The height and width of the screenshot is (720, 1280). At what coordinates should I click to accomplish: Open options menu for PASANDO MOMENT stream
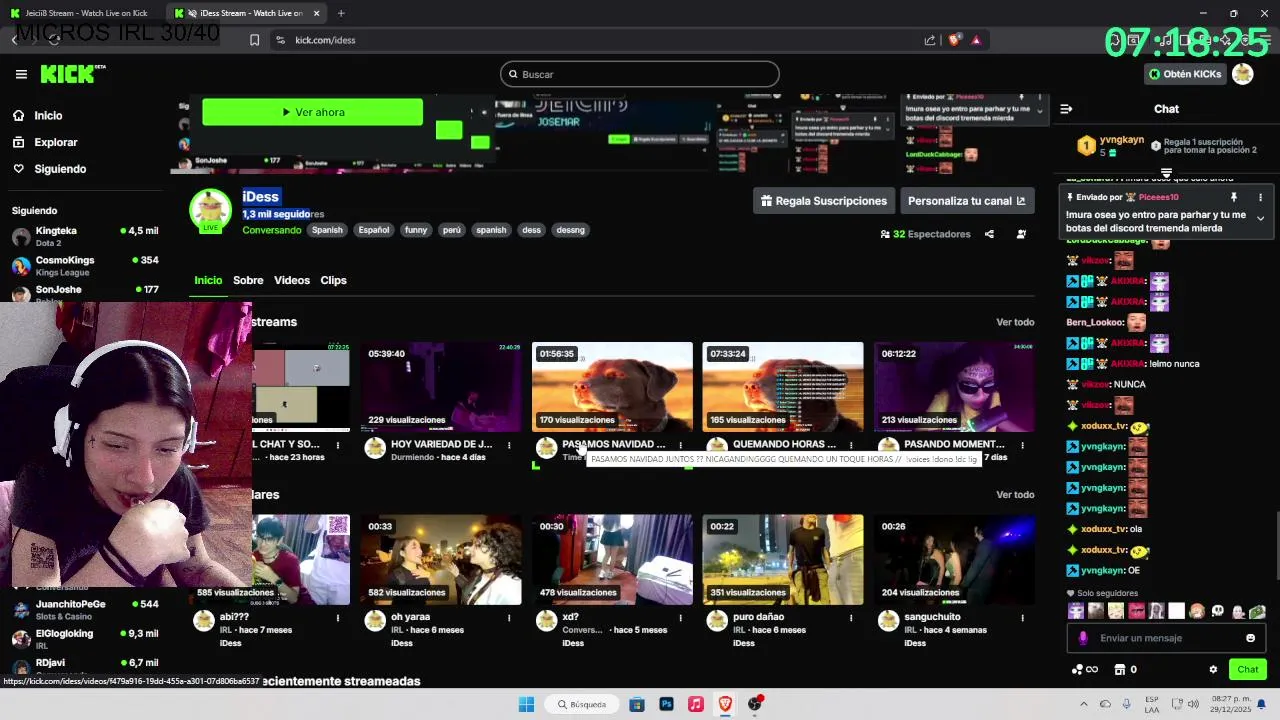pos(1022,445)
